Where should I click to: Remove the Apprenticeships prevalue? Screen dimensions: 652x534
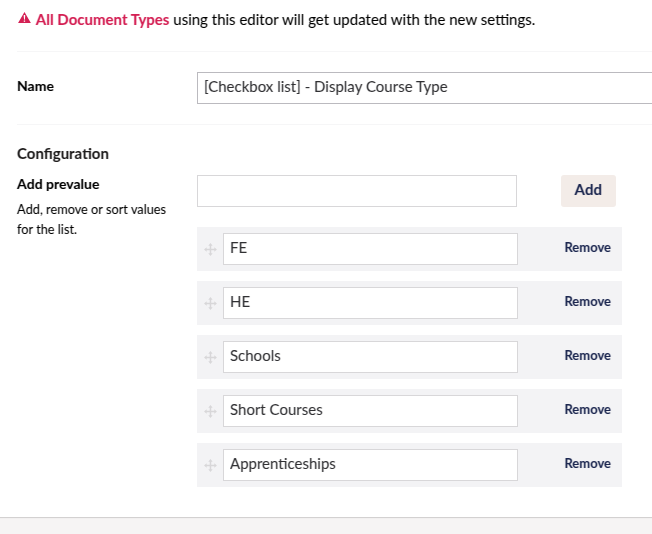pos(587,464)
